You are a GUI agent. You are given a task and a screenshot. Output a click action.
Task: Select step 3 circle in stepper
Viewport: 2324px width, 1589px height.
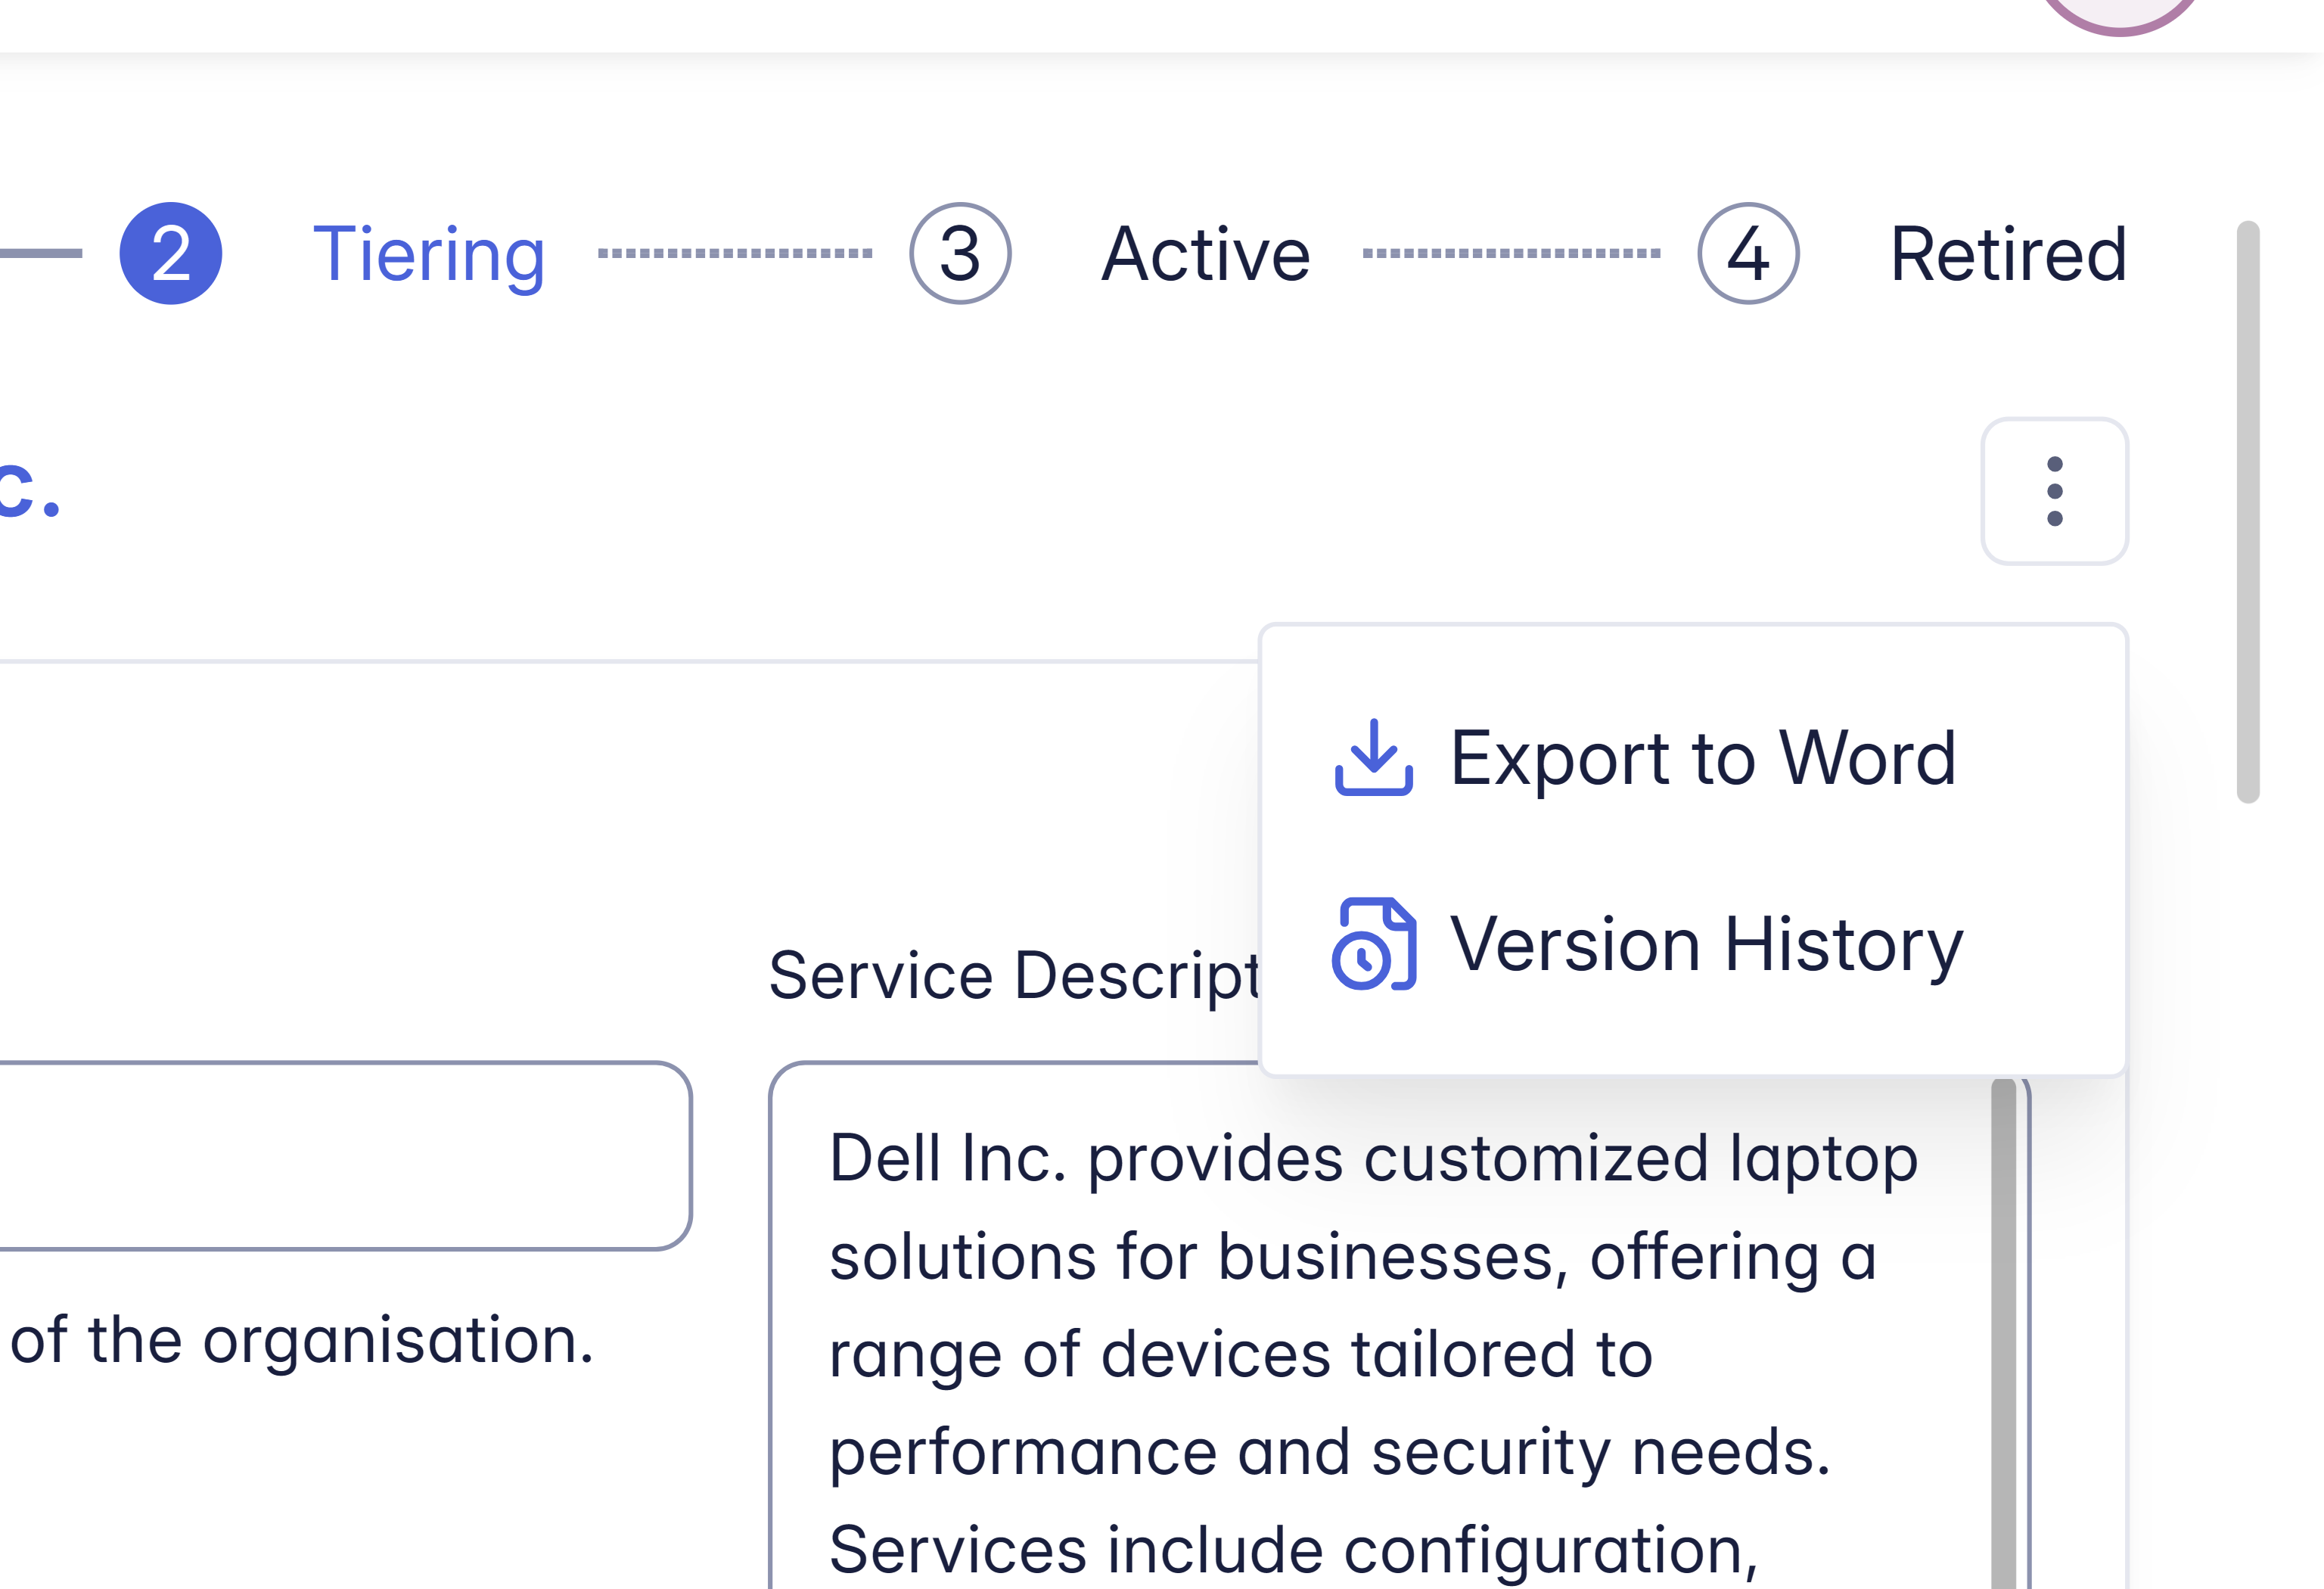click(x=960, y=254)
